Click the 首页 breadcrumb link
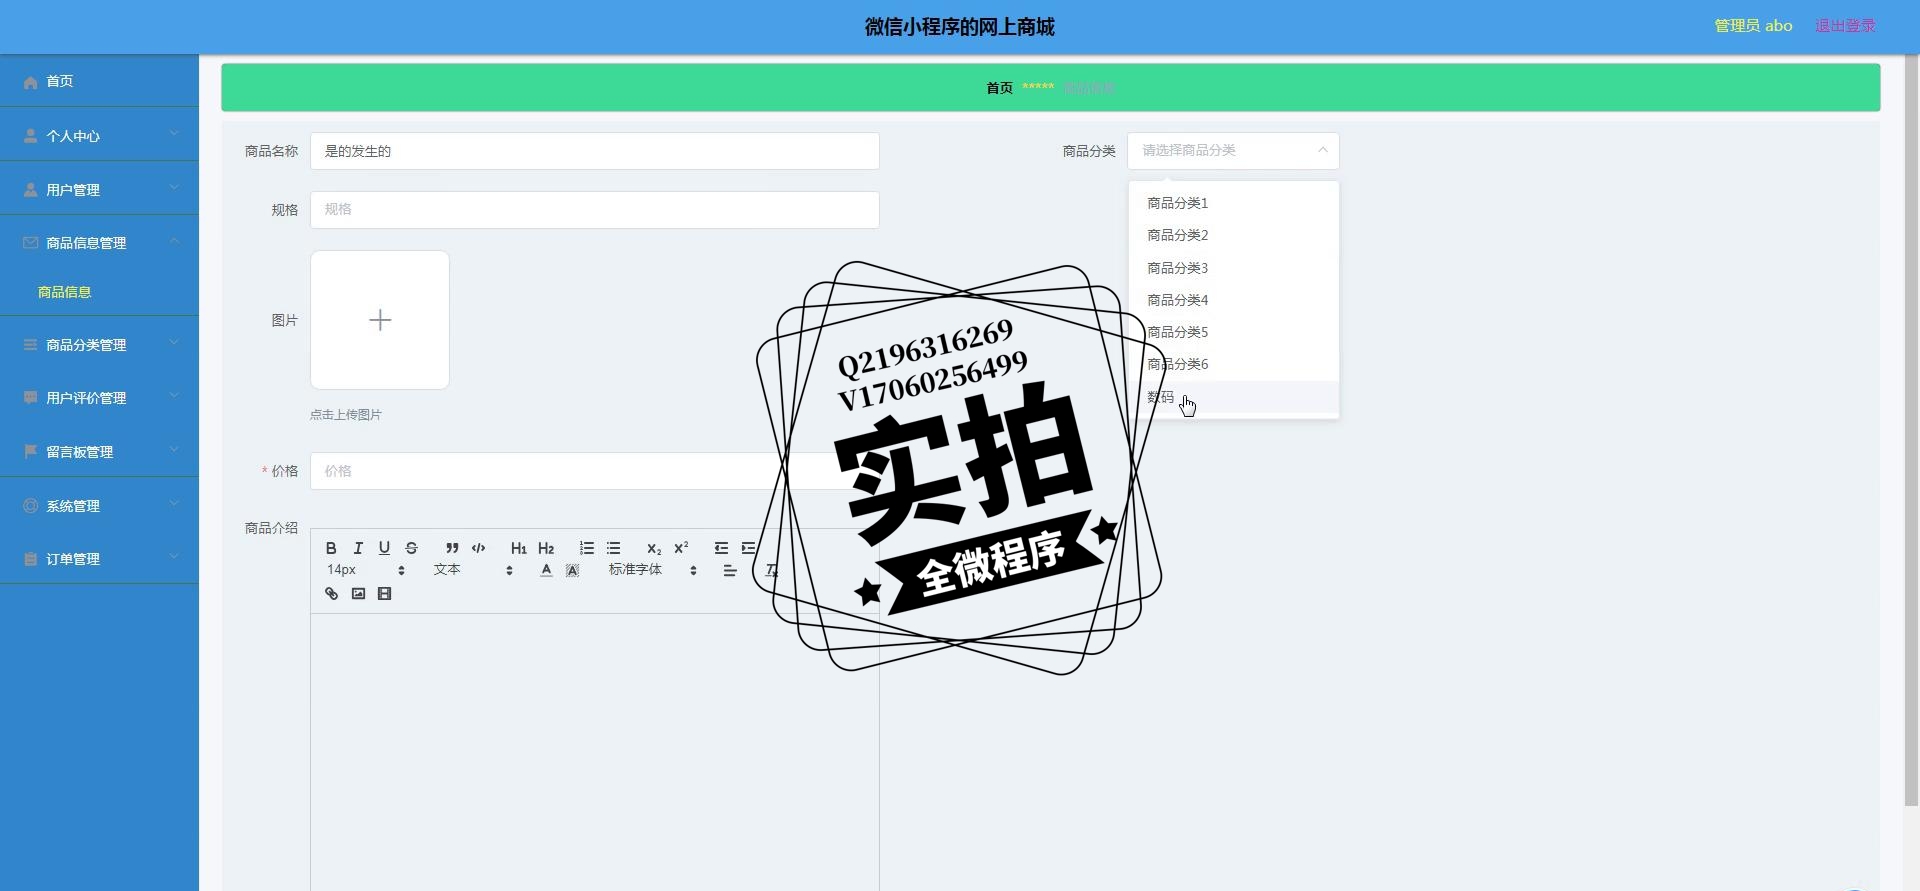Image resolution: width=1920 pixels, height=891 pixels. coord(999,88)
